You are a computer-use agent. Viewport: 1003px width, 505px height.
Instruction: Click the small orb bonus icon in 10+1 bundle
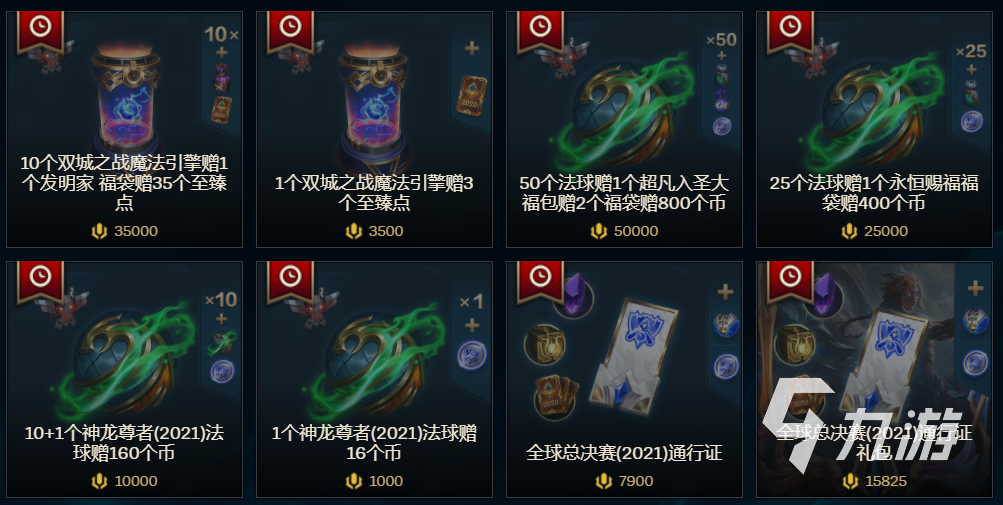point(222,342)
